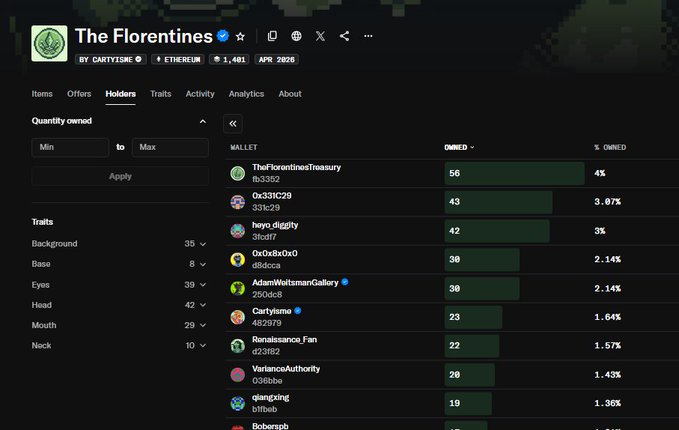Click Renaissance_Fan avatar icon
The width and height of the screenshot is (679, 430).
pos(238,346)
